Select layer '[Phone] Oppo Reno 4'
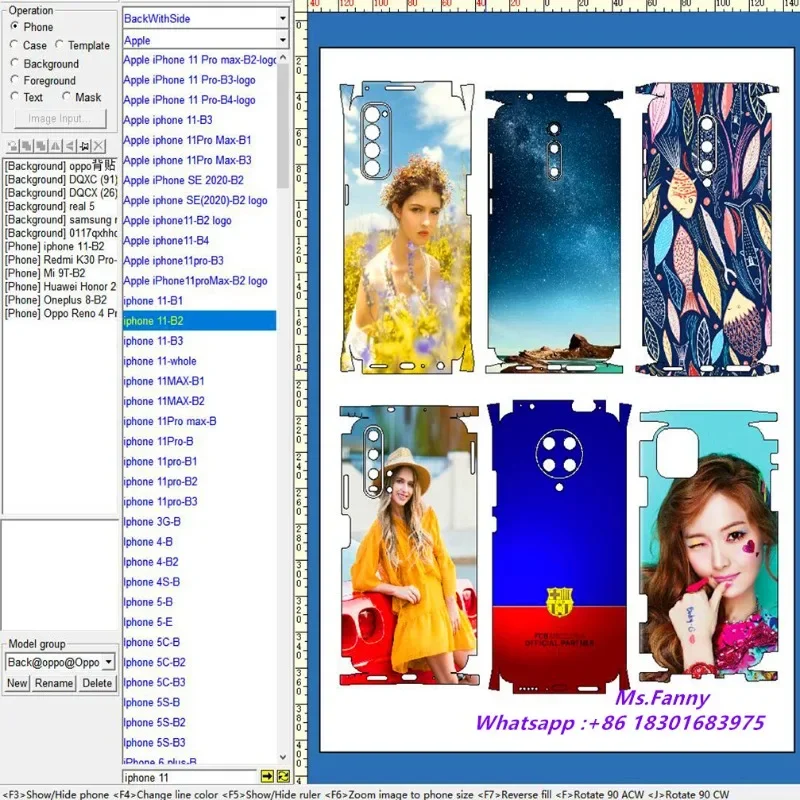This screenshot has width=800, height=800. (61, 313)
